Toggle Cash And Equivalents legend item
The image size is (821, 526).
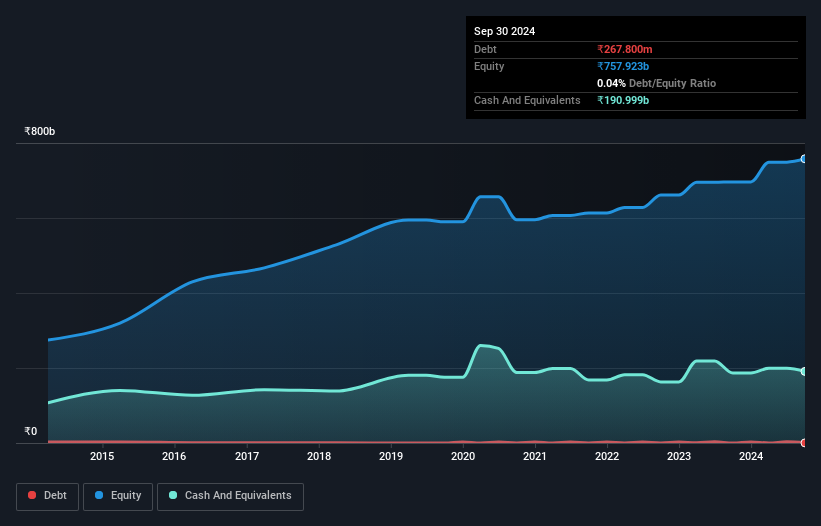click(x=230, y=495)
